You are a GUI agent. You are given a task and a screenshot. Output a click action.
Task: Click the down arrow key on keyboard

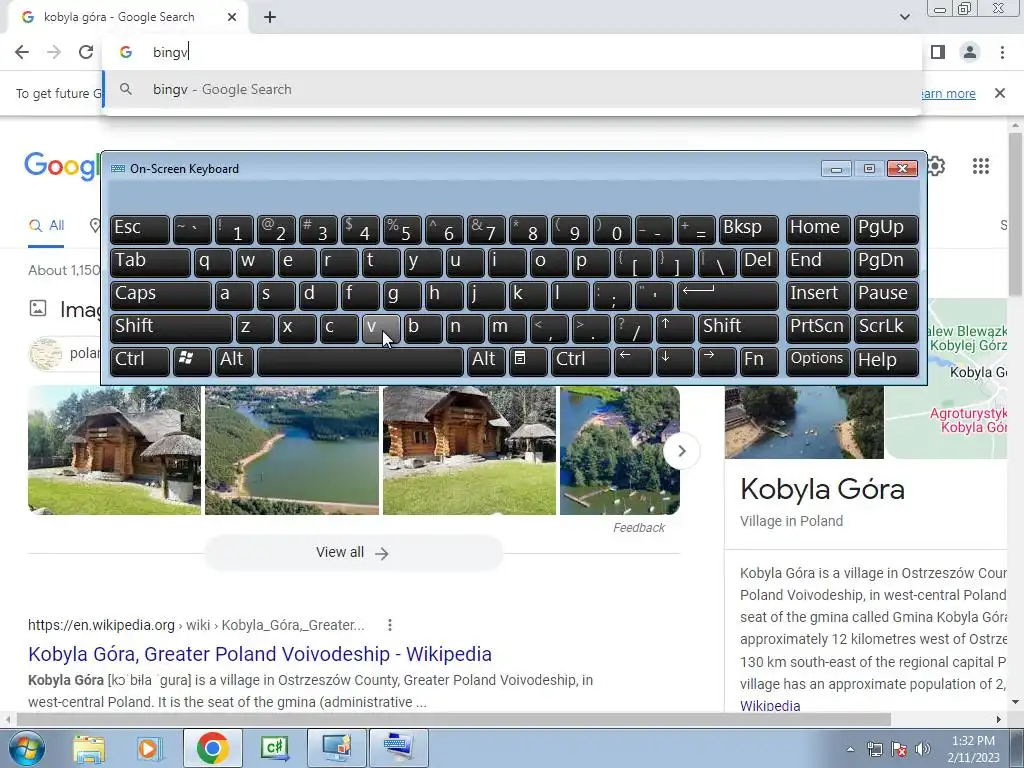[675, 361]
